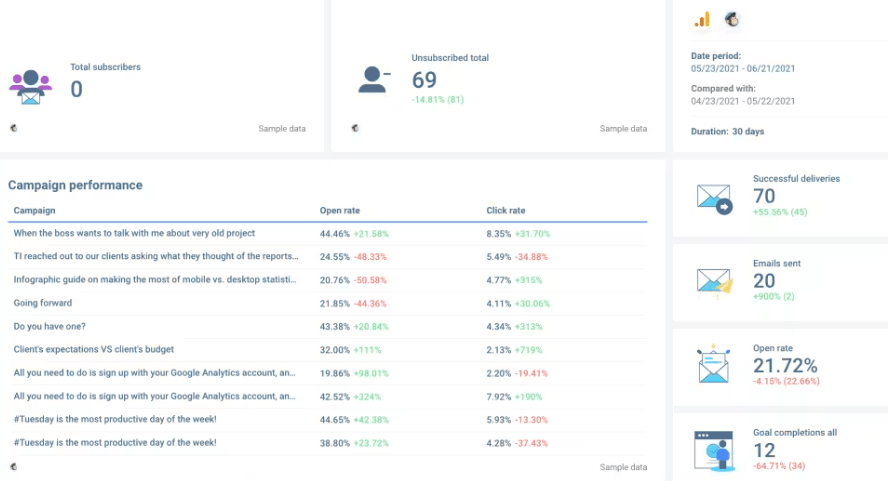Click the +900% (2) change figure
The height and width of the screenshot is (481, 888).
[774, 296]
